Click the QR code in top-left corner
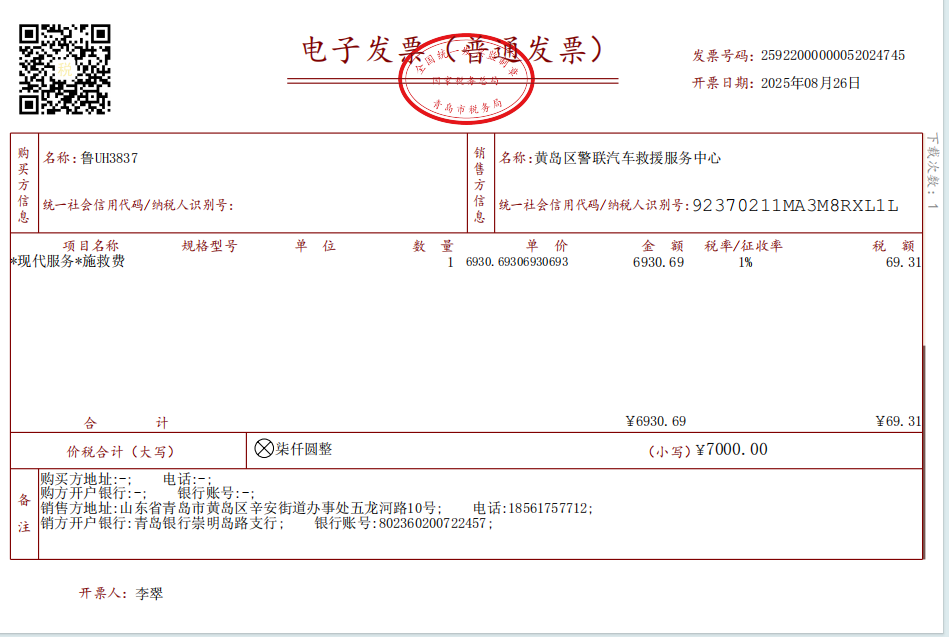 [64, 68]
